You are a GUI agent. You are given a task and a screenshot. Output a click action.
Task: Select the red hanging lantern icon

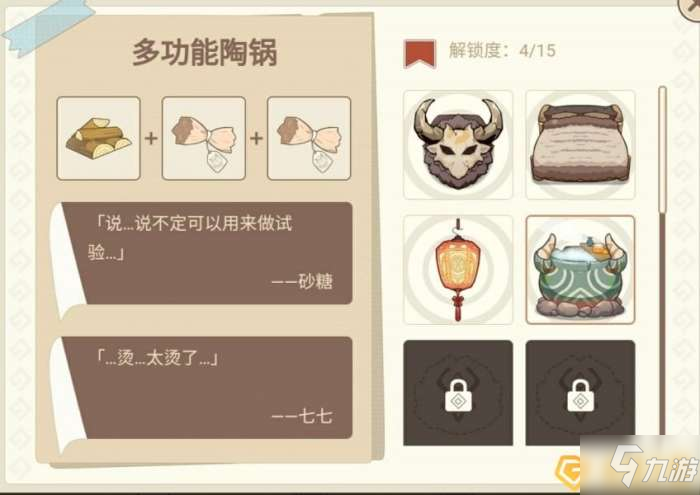[458, 270]
